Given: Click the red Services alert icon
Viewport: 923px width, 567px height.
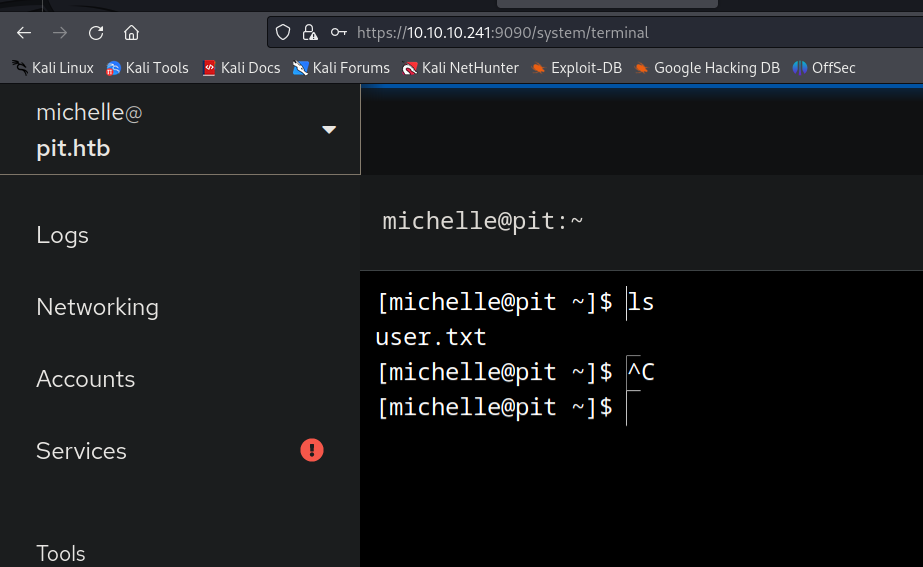Looking at the screenshot, I should [312, 451].
